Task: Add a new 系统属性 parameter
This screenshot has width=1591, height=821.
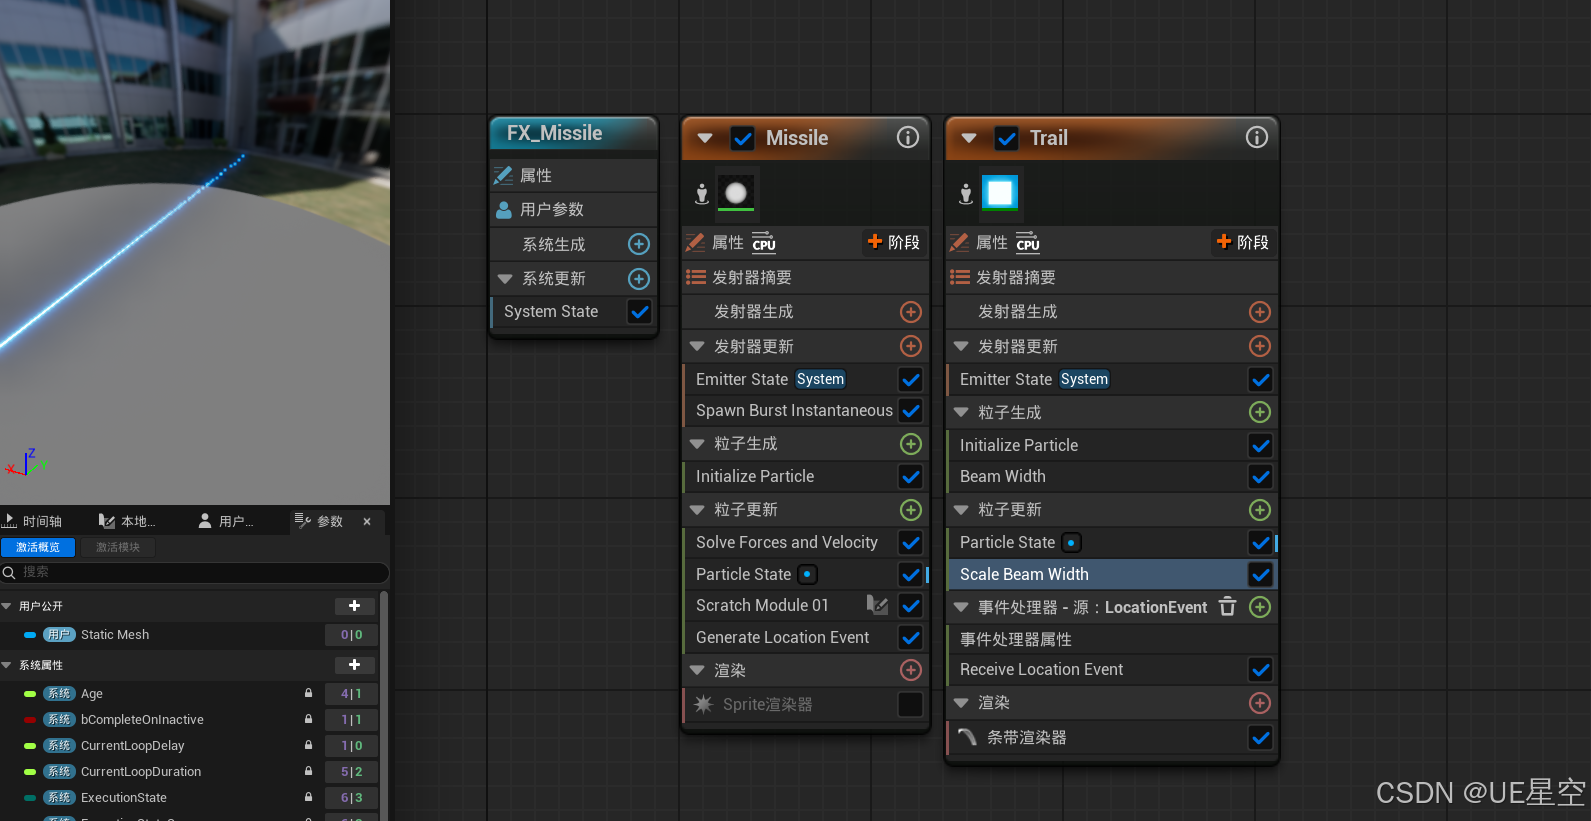Action: (354, 665)
